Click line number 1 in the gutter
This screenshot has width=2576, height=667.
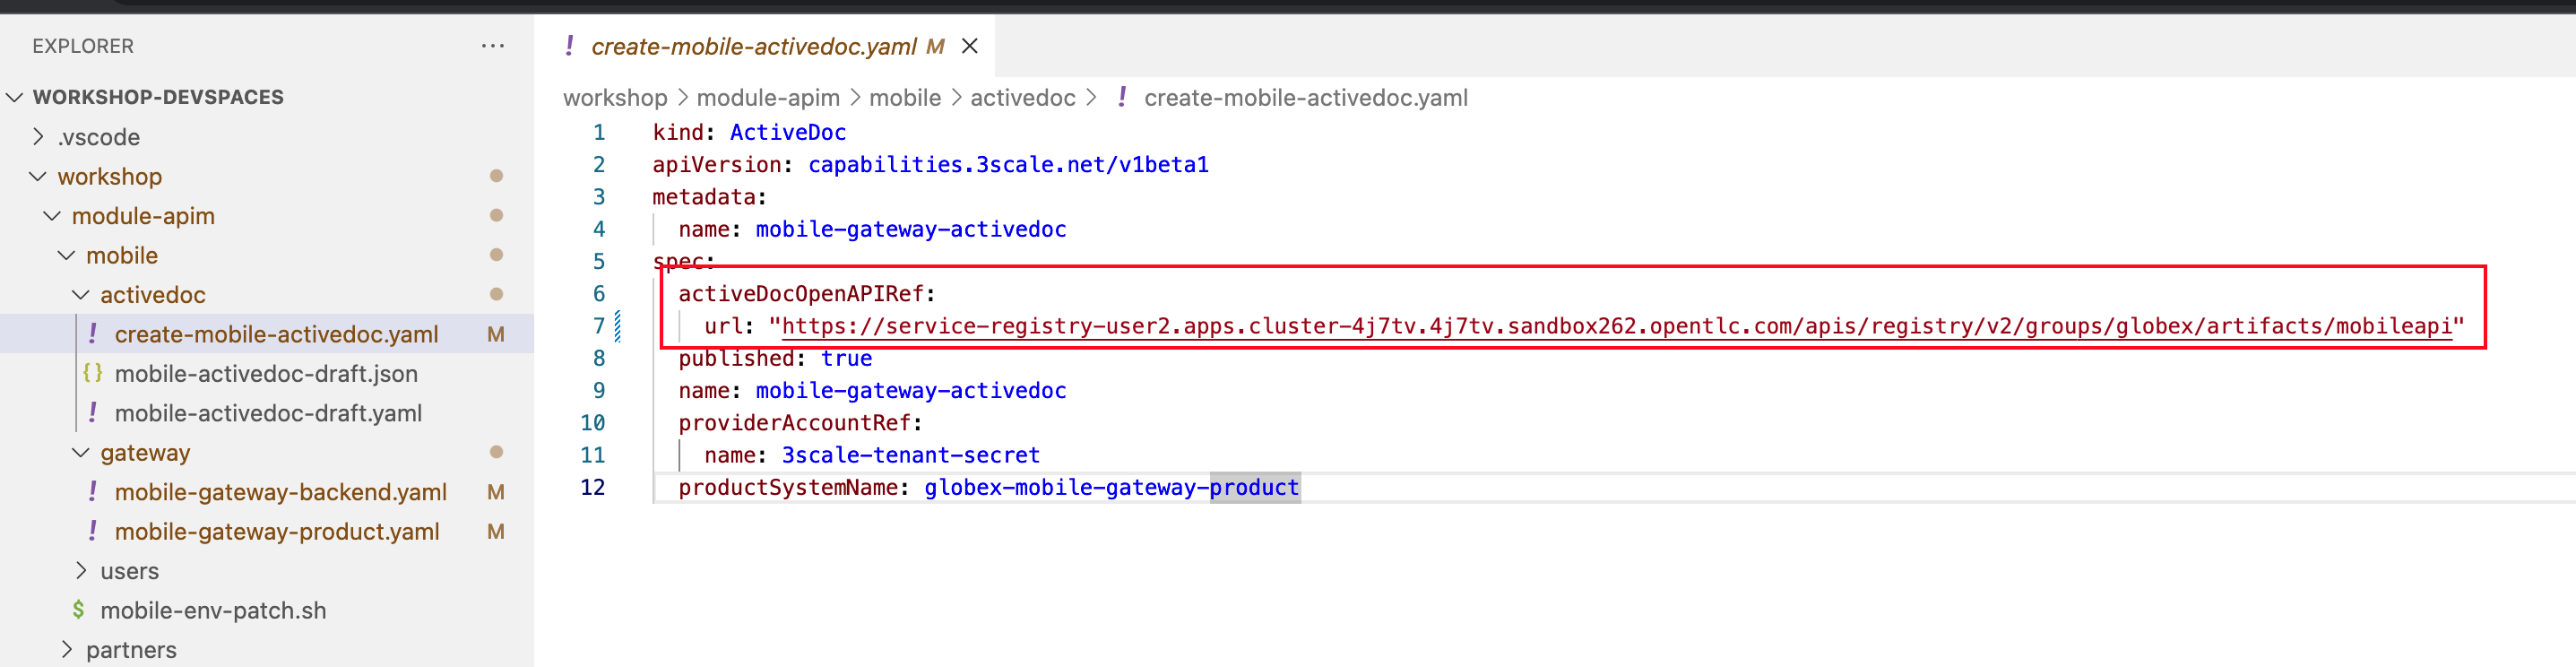[599, 132]
